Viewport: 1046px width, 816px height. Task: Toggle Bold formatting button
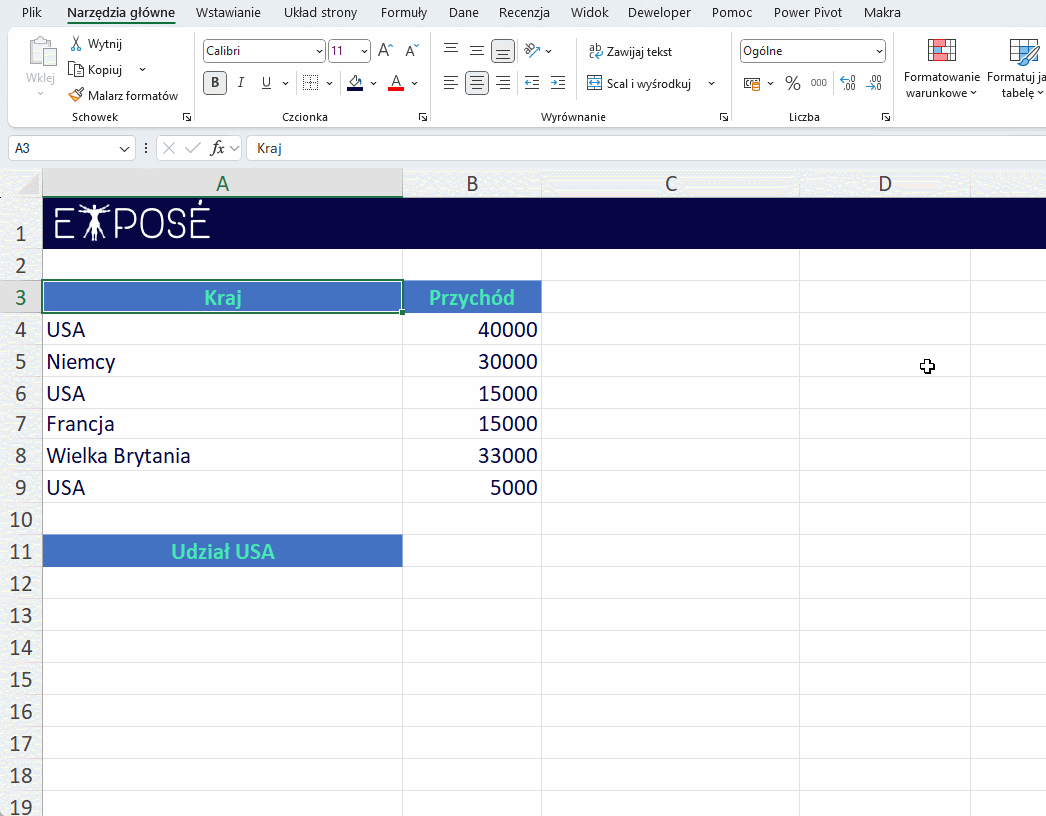(x=215, y=83)
